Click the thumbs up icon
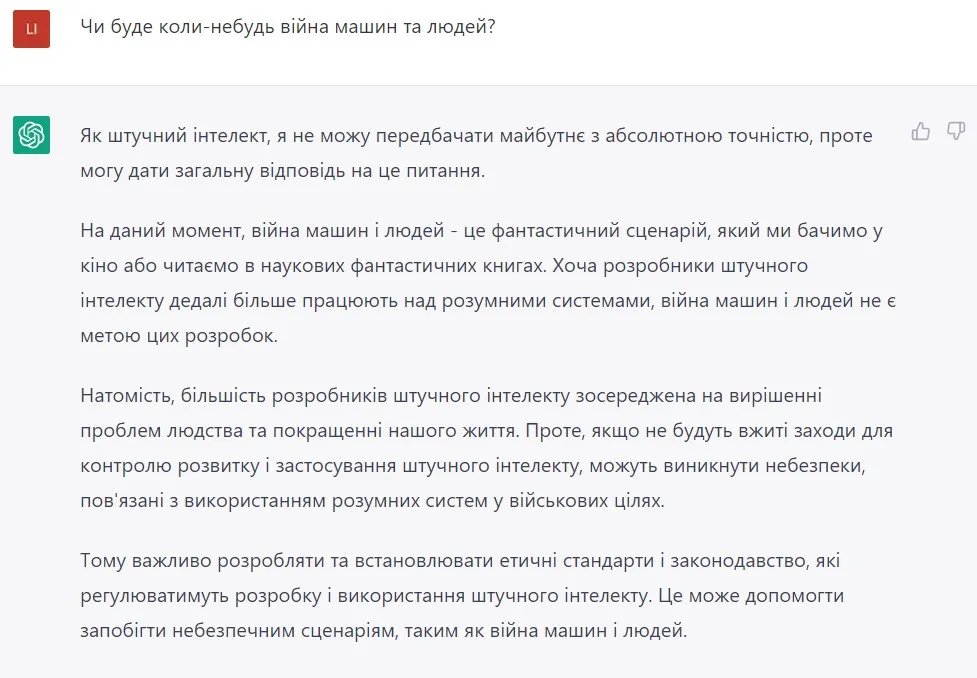Viewport: 977px width, 678px height. point(921,131)
